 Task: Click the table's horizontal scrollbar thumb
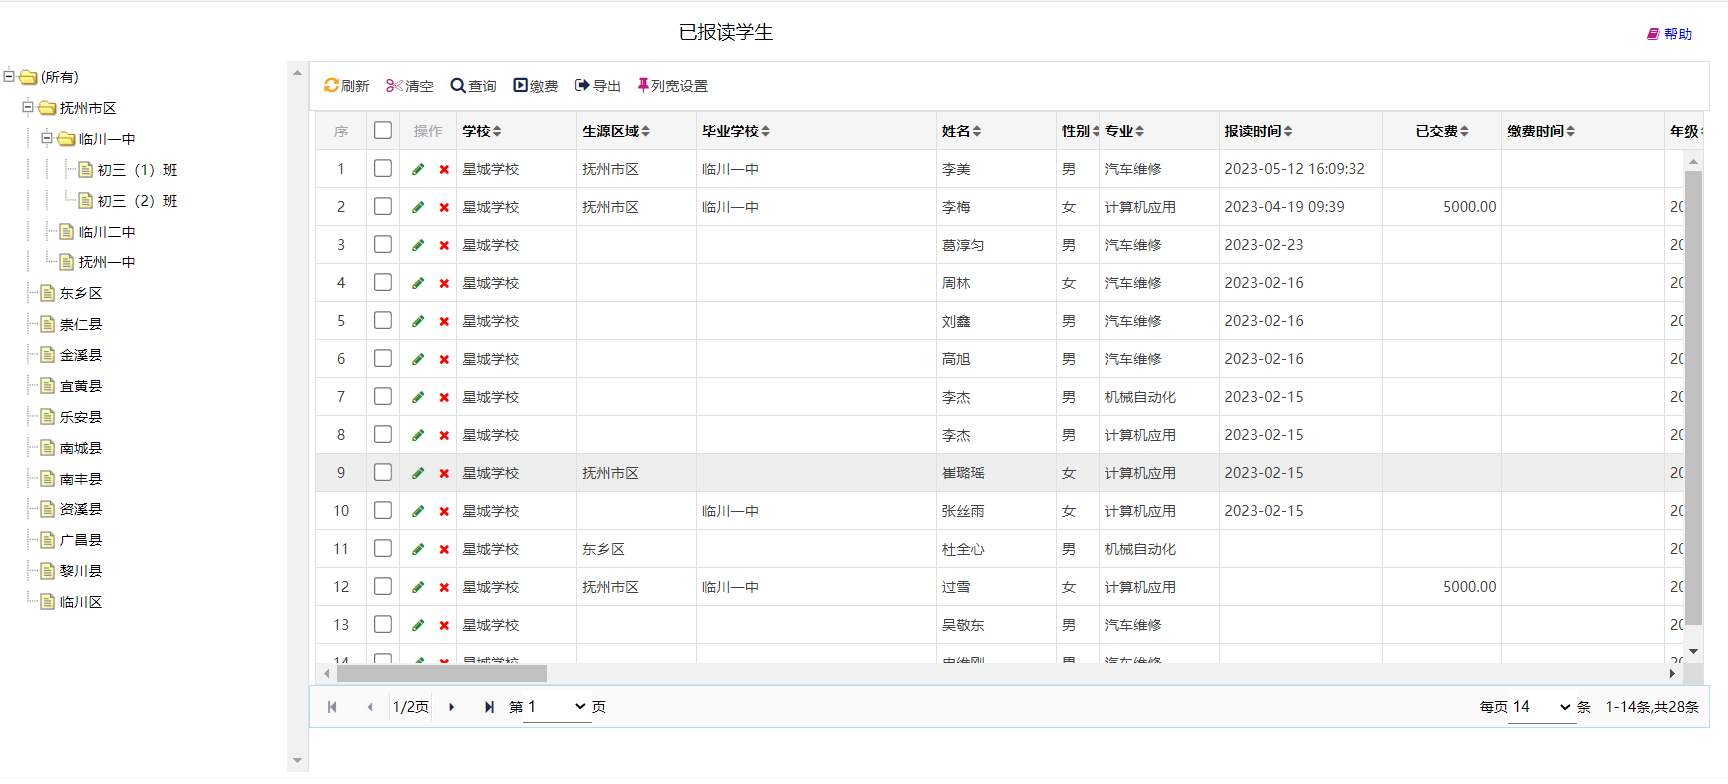click(x=442, y=674)
